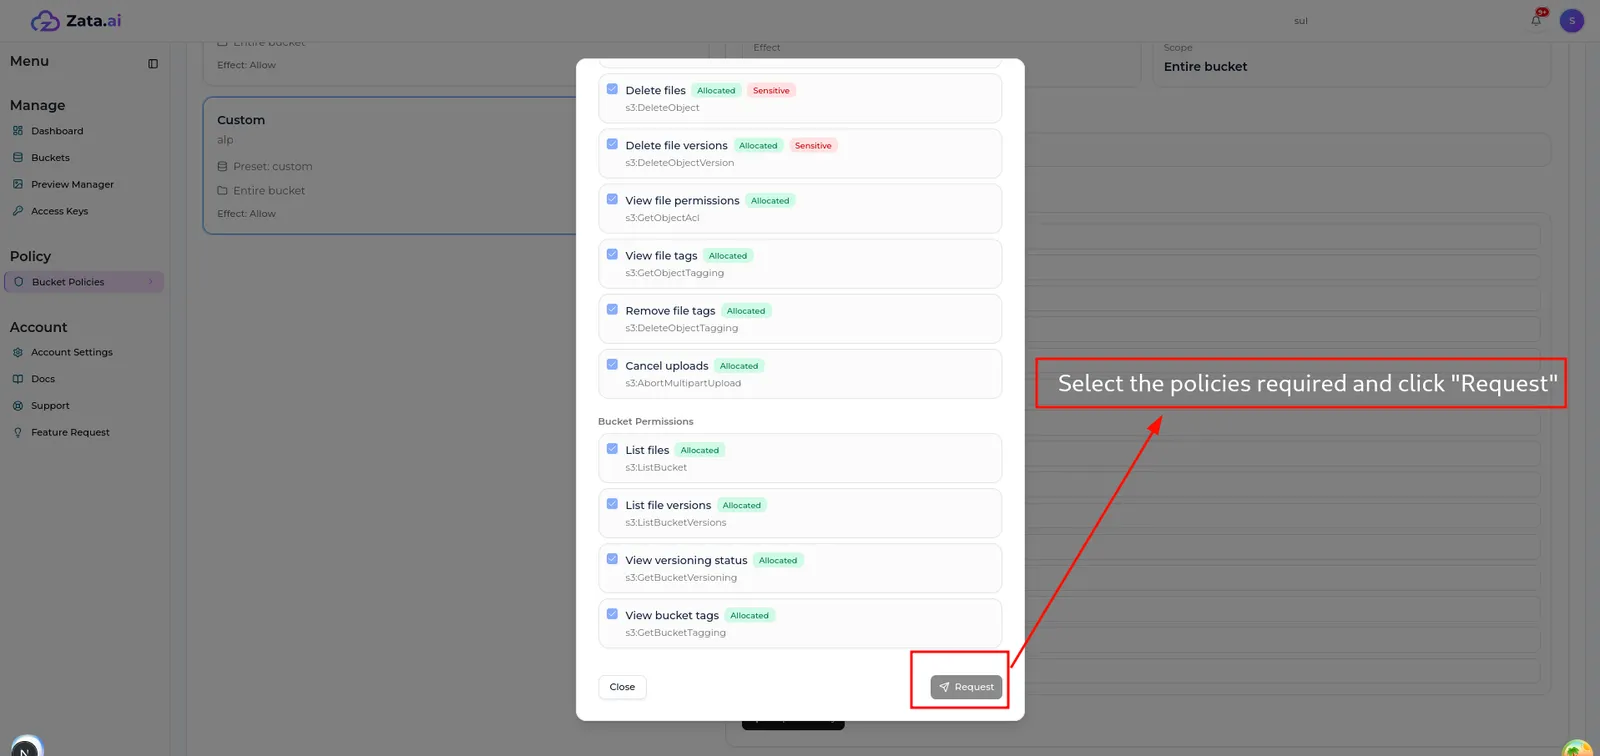Toggle the View file permissions checkbox

point(612,199)
